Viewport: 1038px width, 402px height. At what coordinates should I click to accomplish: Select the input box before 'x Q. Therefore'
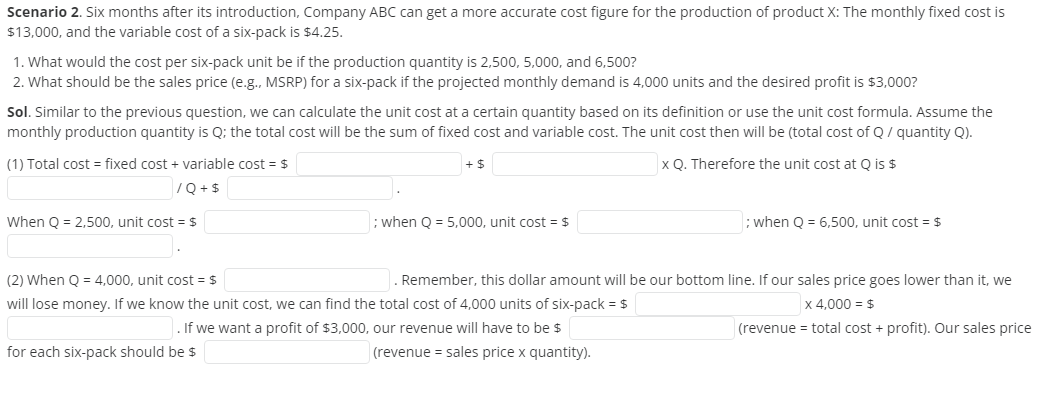(x=575, y=164)
